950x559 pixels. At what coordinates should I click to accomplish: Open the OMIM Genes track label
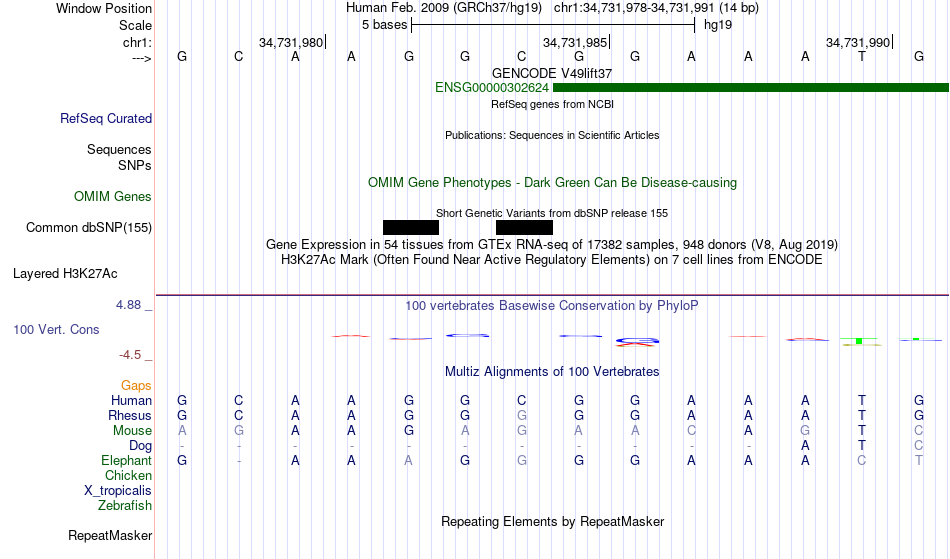coord(112,197)
